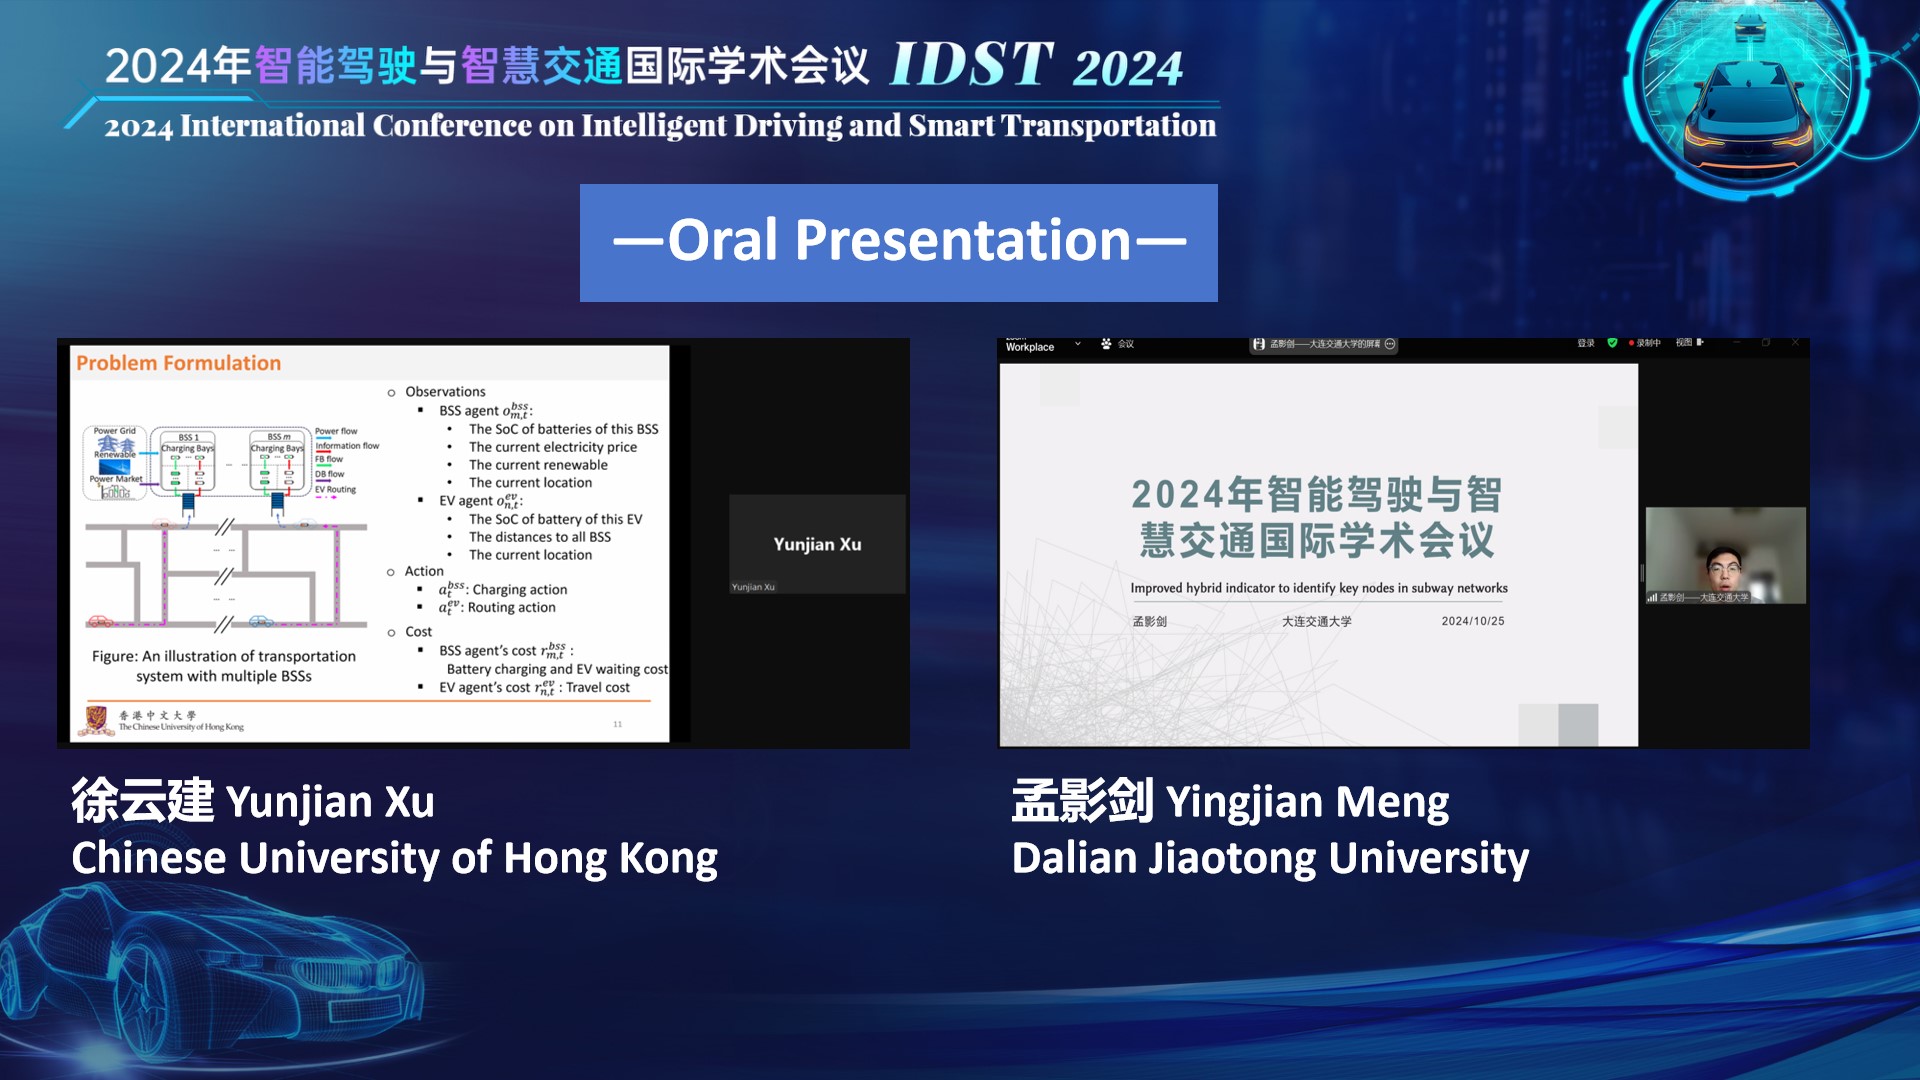Viewport: 1920px width, 1080px height.
Task: Click 'The distances to all BSS' line
Action: (540, 537)
